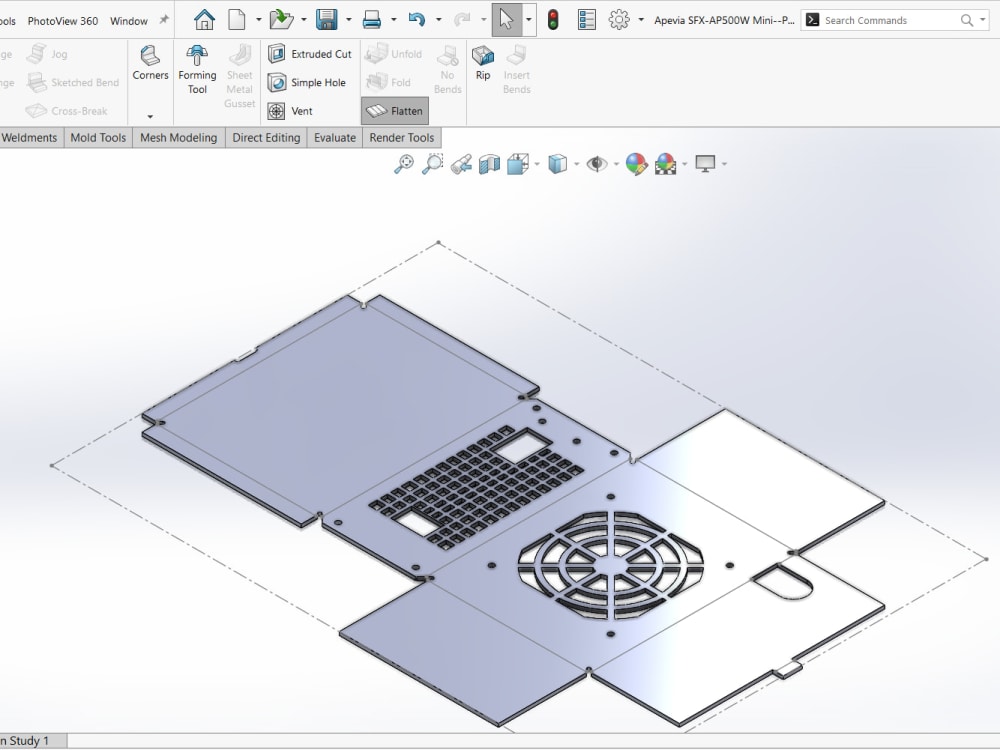Image resolution: width=1000 pixels, height=750 pixels.
Task: Expand the Corners flyout arrow
Action: pyautogui.click(x=151, y=117)
